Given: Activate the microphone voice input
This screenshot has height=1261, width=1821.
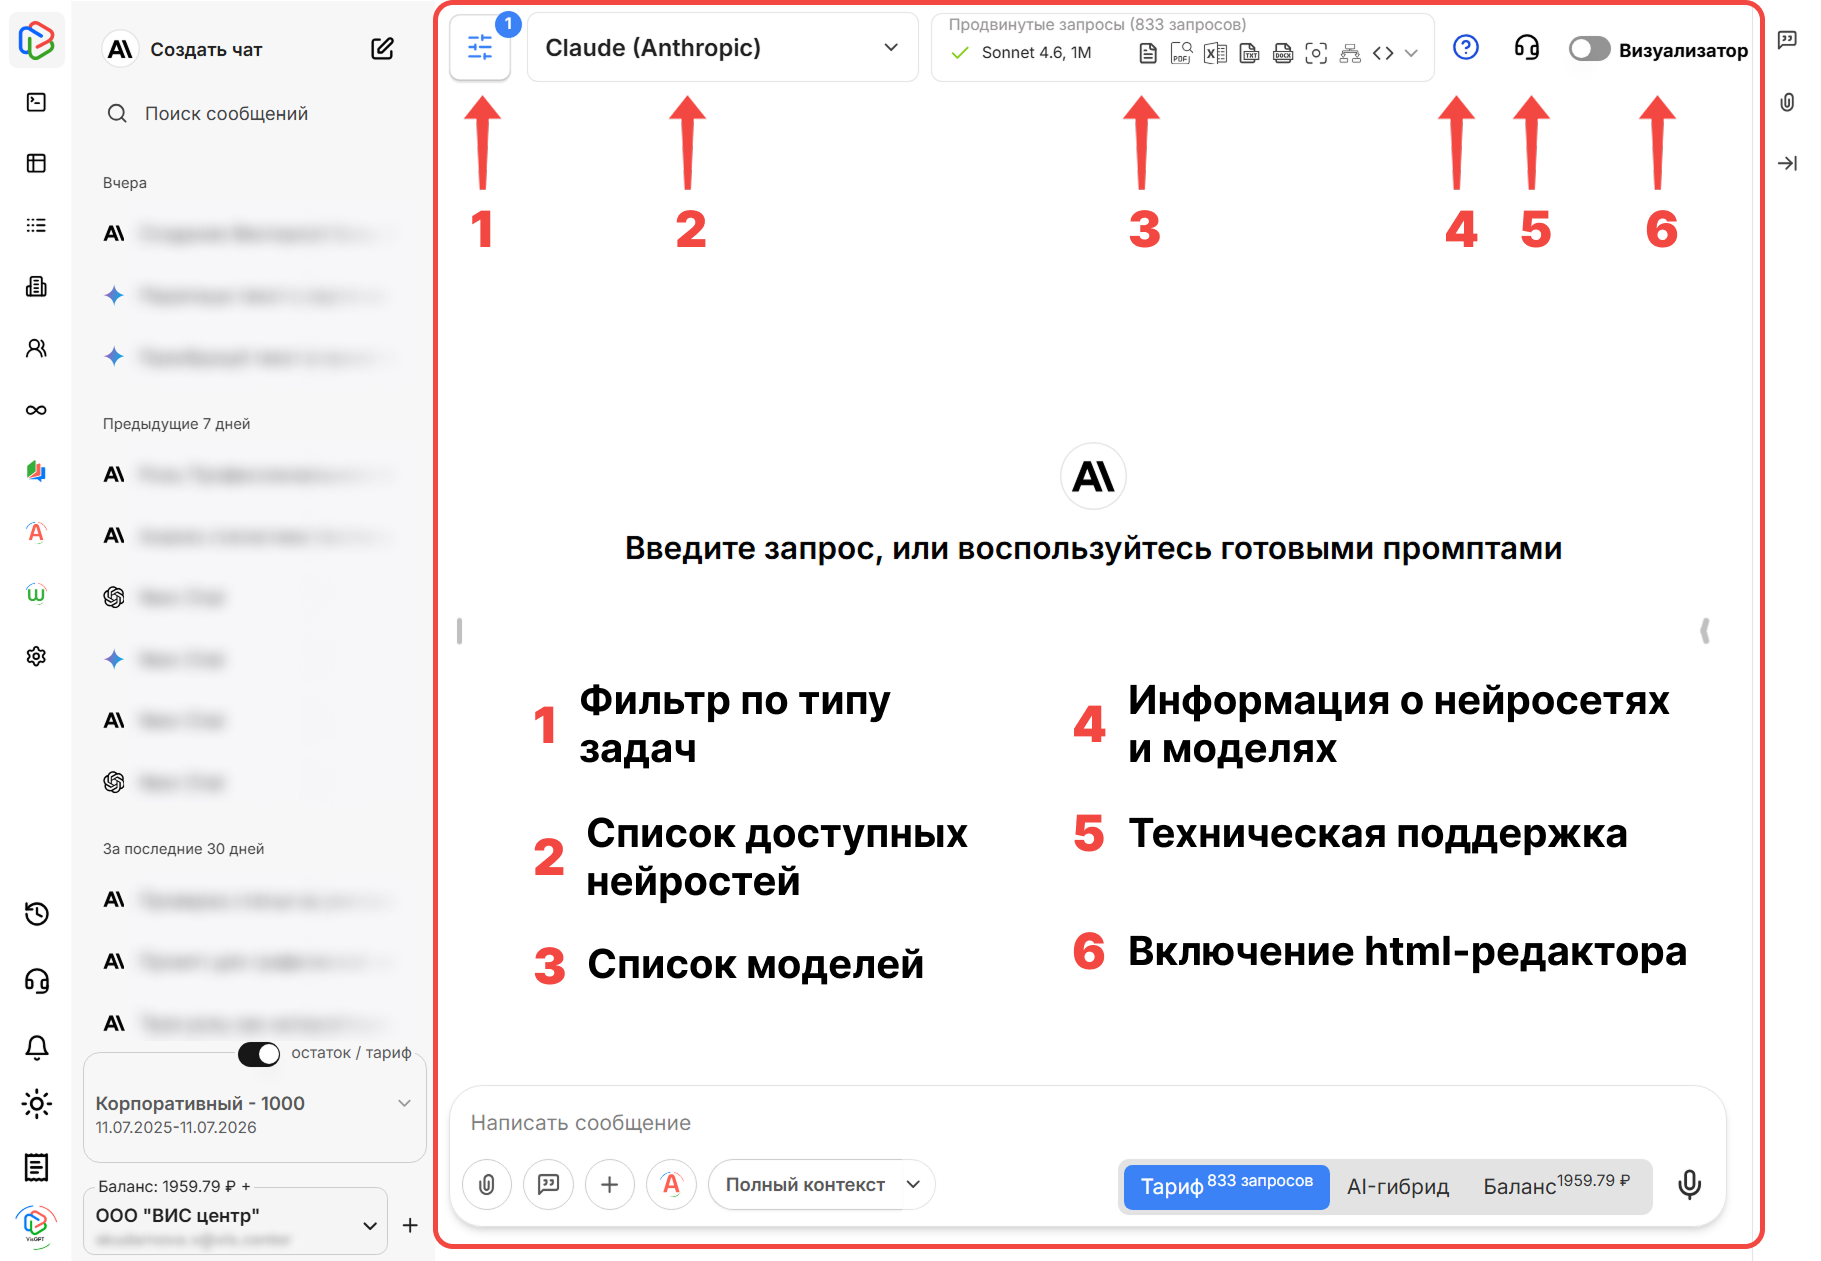Looking at the screenshot, I should (1688, 1186).
